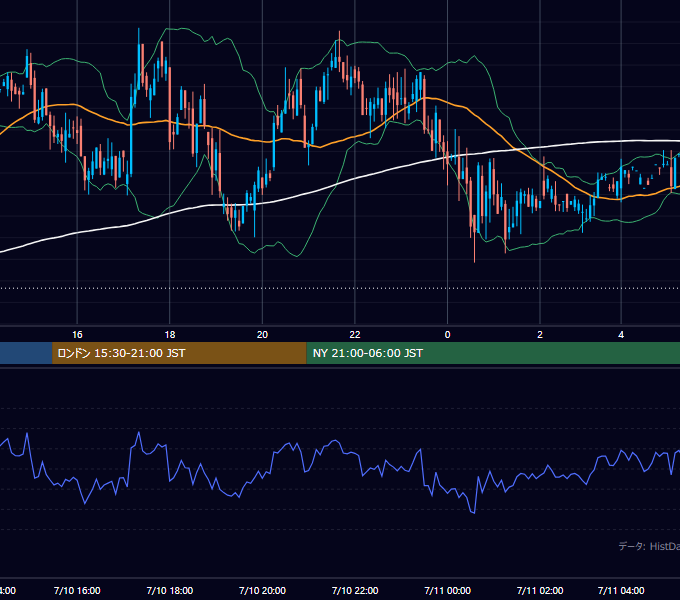Click the London session bar 15:30-21:00 JST
This screenshot has width=680, height=600.
pyautogui.click(x=179, y=353)
